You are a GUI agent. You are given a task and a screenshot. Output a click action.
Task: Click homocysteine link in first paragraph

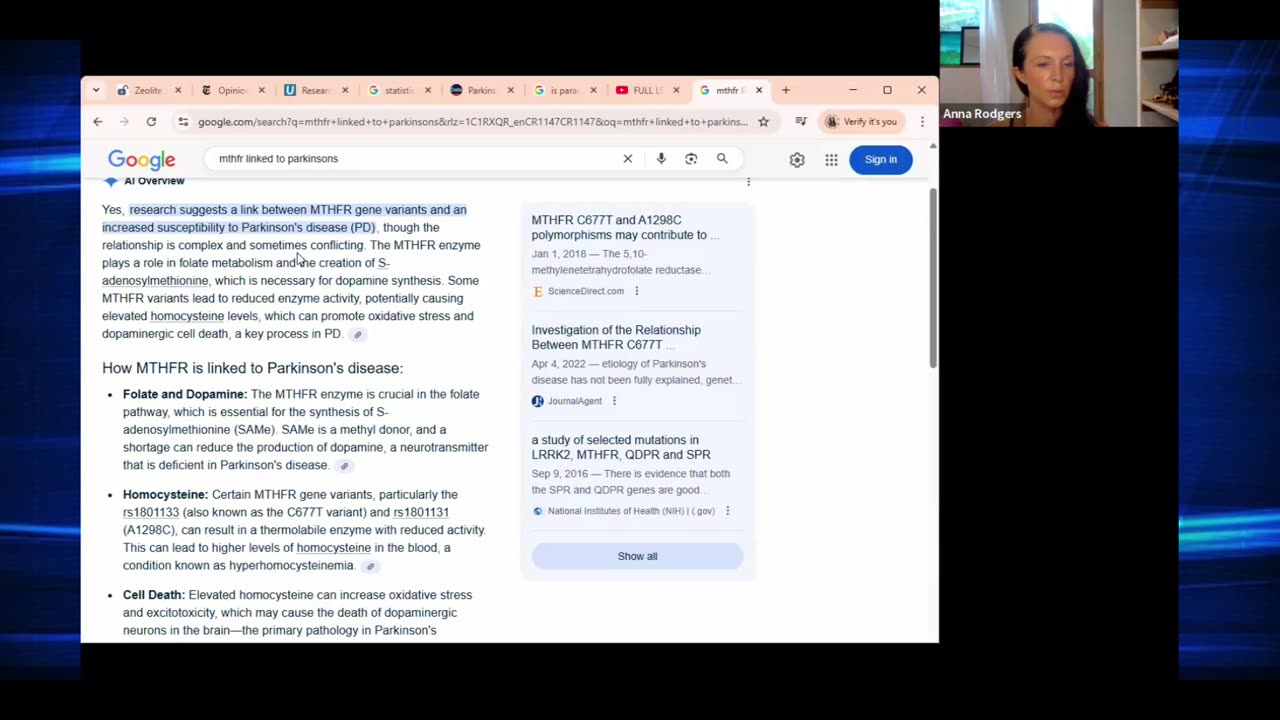click(187, 316)
